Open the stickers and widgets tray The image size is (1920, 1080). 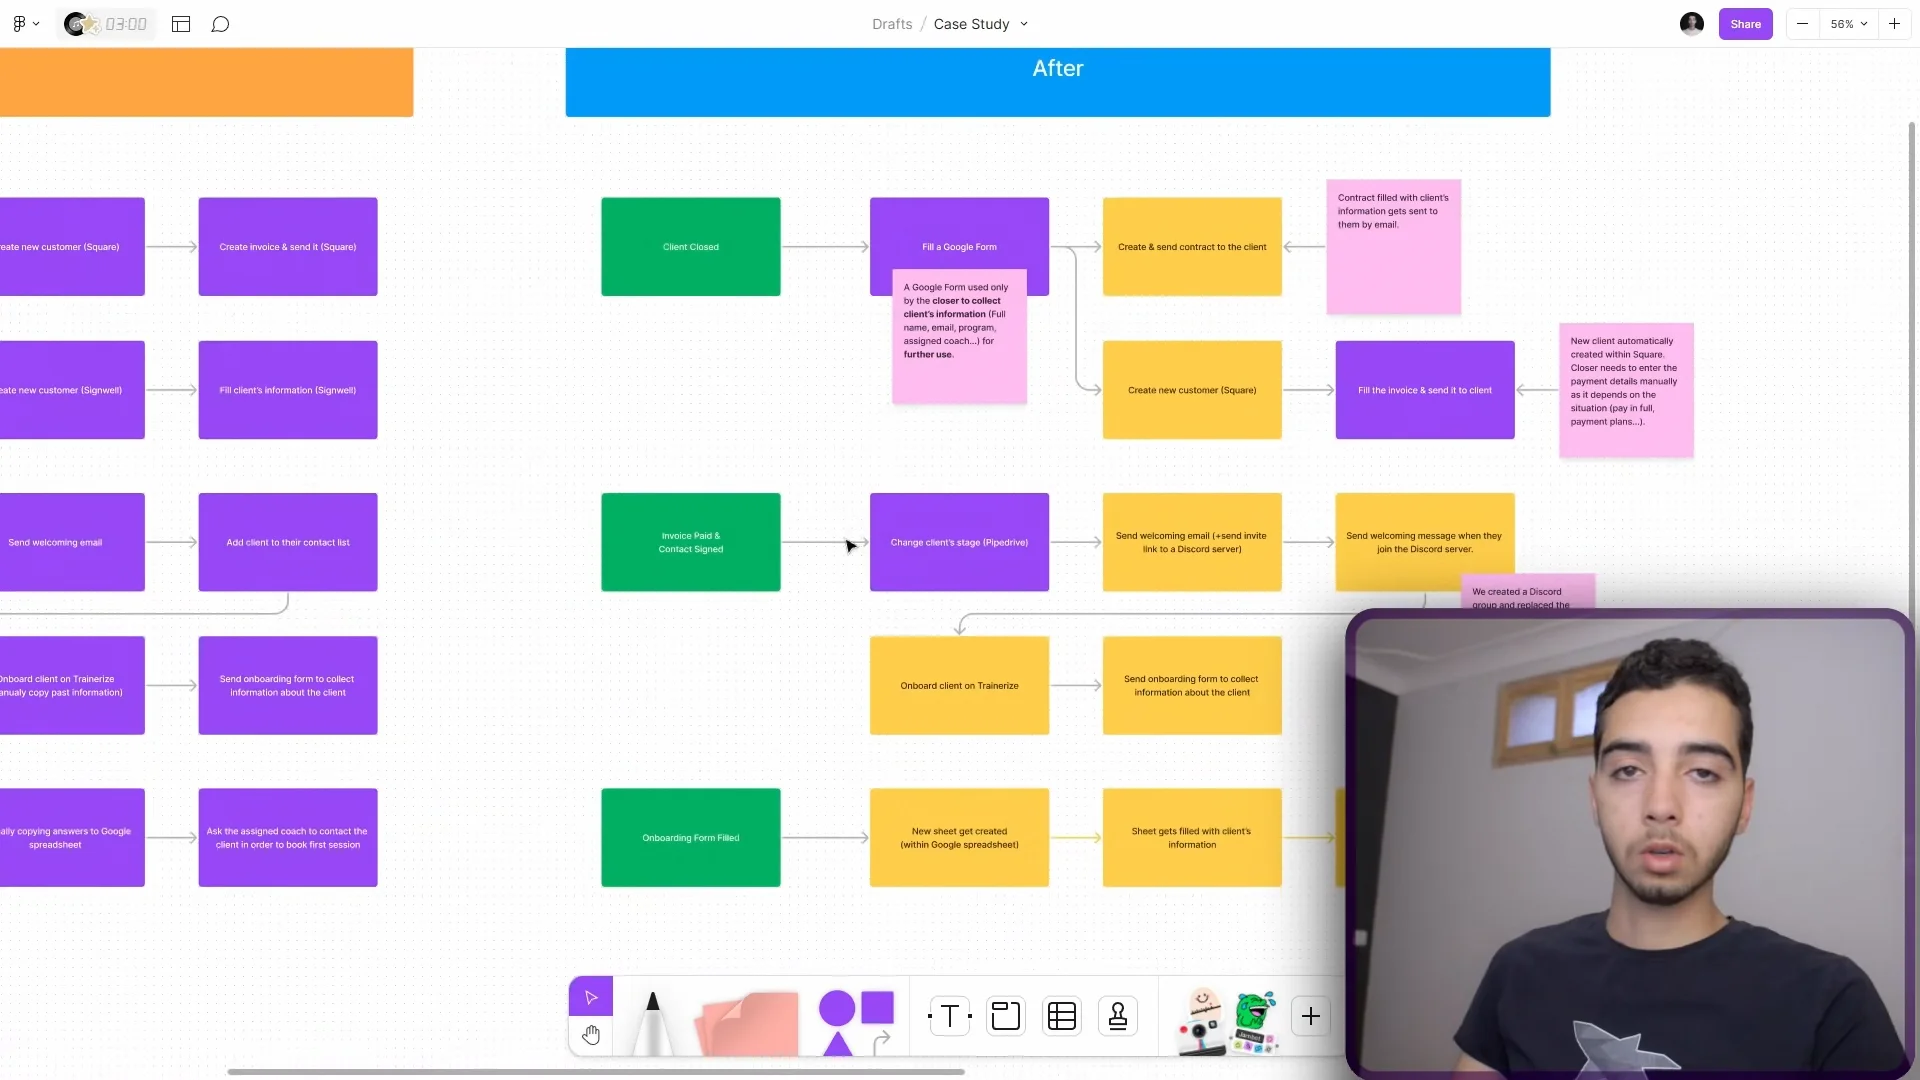(x=1227, y=1021)
